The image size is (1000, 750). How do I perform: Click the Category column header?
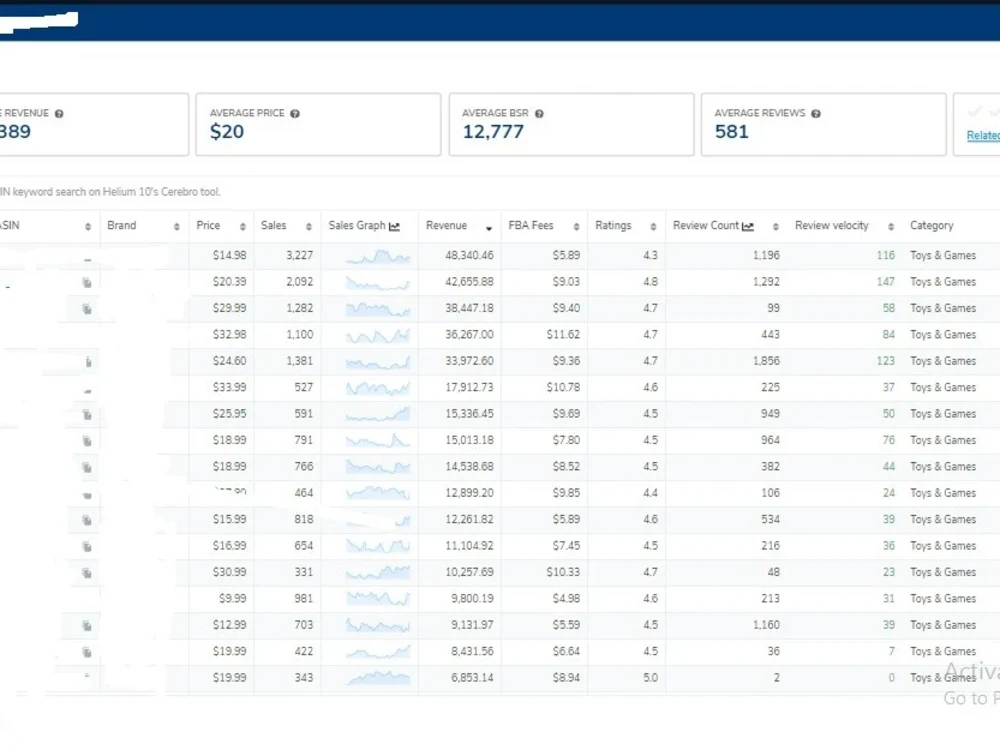click(931, 226)
